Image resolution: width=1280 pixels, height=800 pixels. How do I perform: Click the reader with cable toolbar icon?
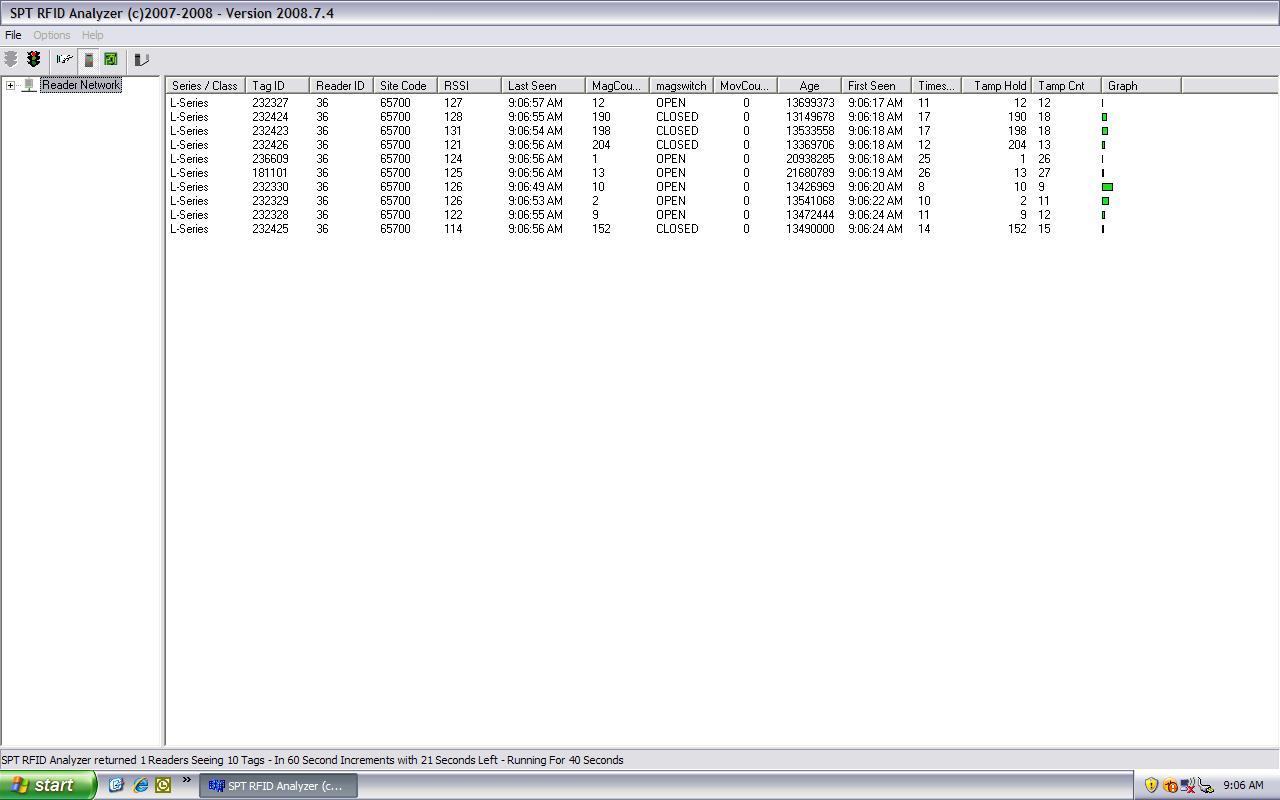[141, 60]
